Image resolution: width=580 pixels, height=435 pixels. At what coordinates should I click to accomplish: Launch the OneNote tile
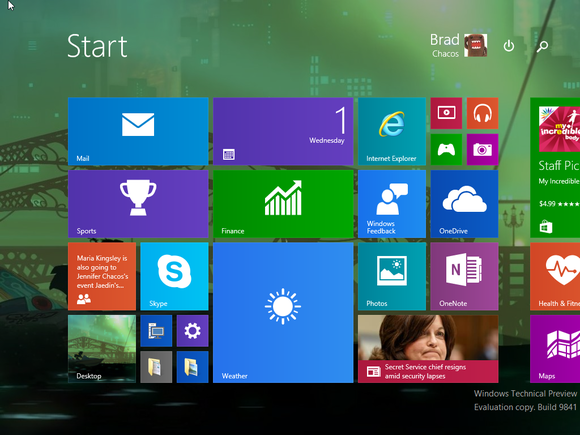(x=464, y=276)
